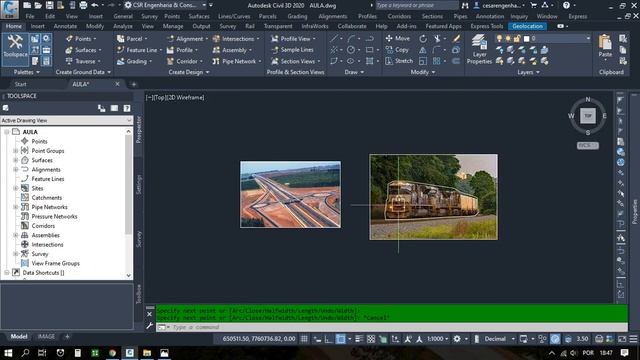Viewport: 640px width, 360px height.
Task: Open Chrome from the taskbar
Action: [112, 353]
